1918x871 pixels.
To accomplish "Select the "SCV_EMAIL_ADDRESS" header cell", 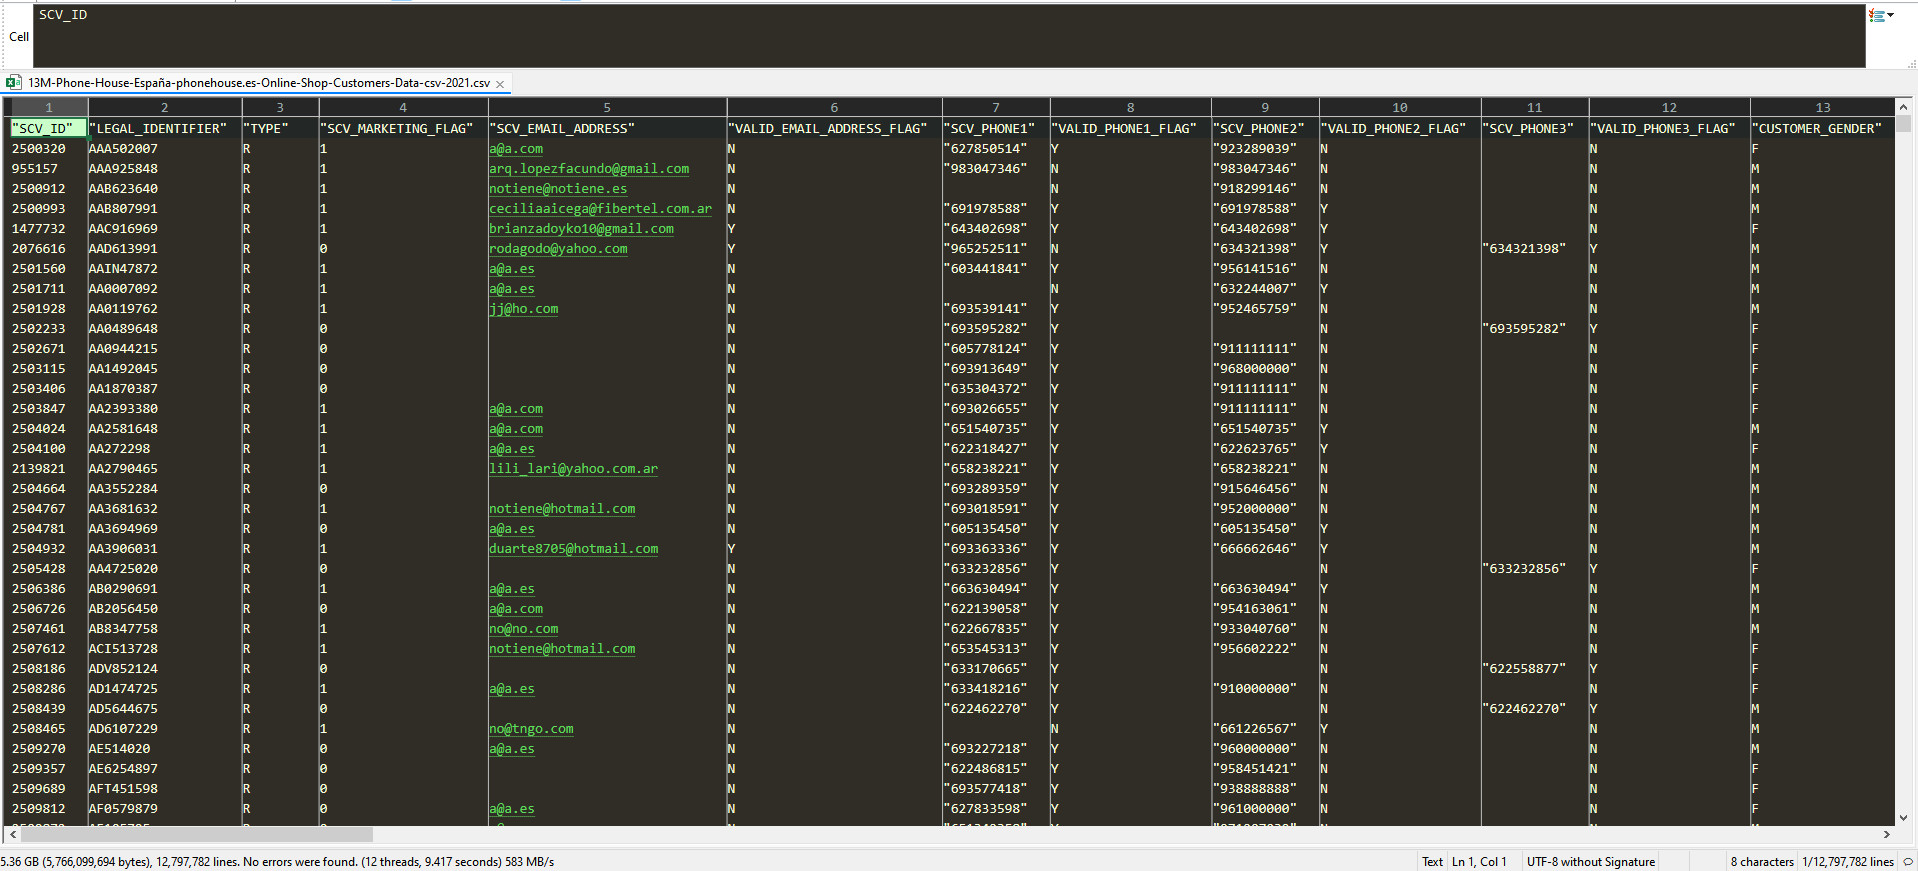I will coord(607,129).
